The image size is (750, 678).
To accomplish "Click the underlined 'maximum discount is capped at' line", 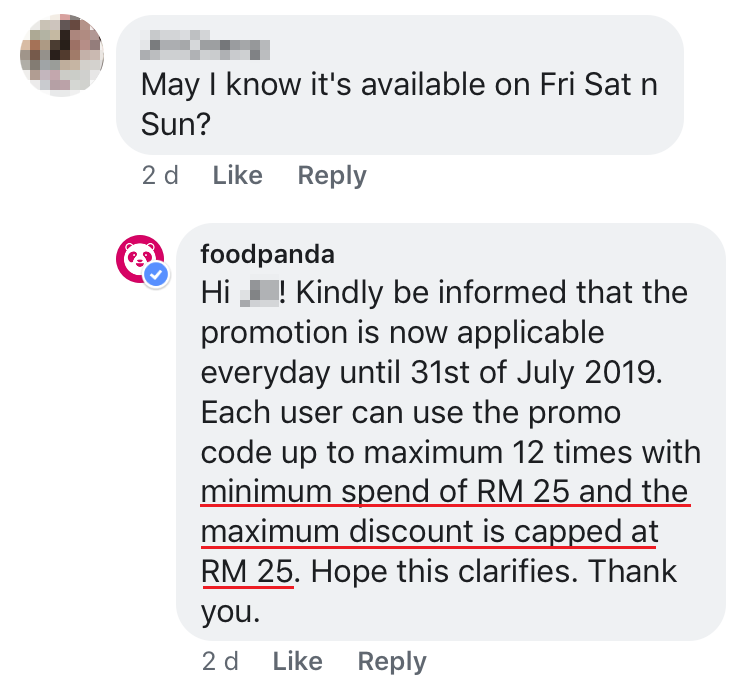I will click(x=429, y=532).
